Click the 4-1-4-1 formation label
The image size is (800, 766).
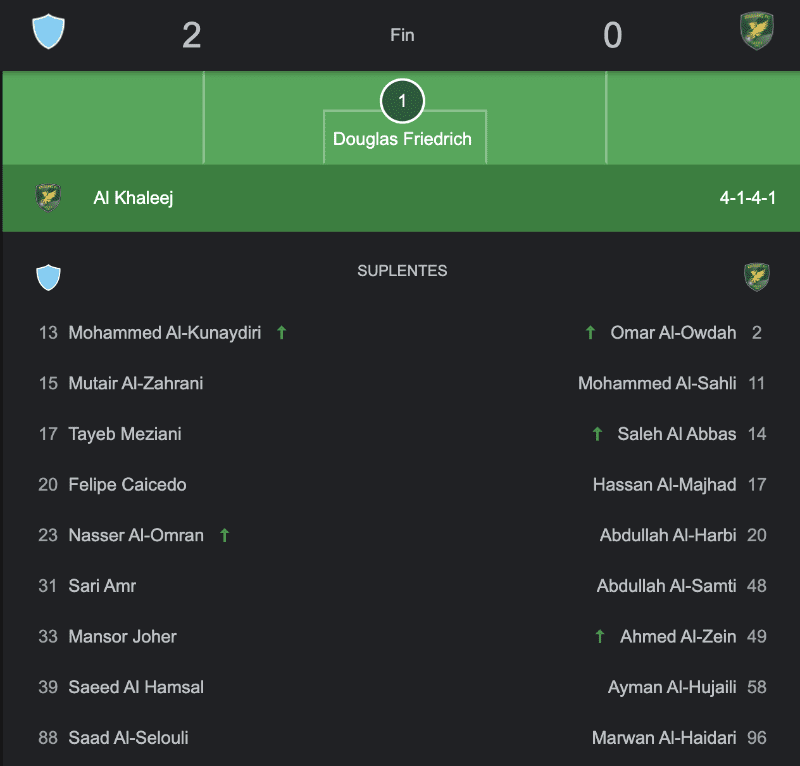pos(747,198)
